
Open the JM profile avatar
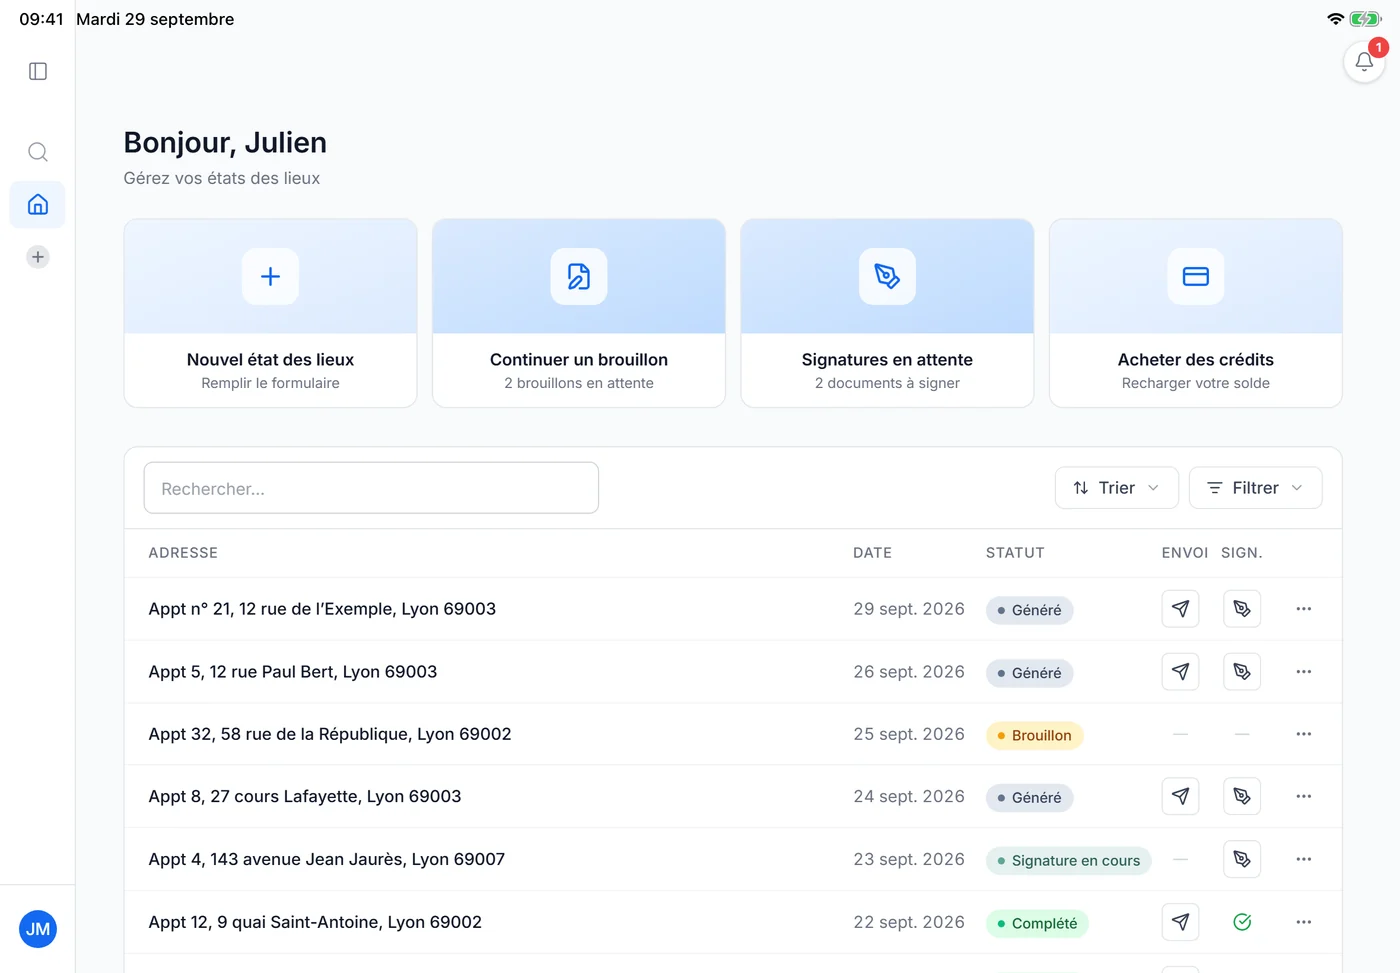pyautogui.click(x=38, y=929)
